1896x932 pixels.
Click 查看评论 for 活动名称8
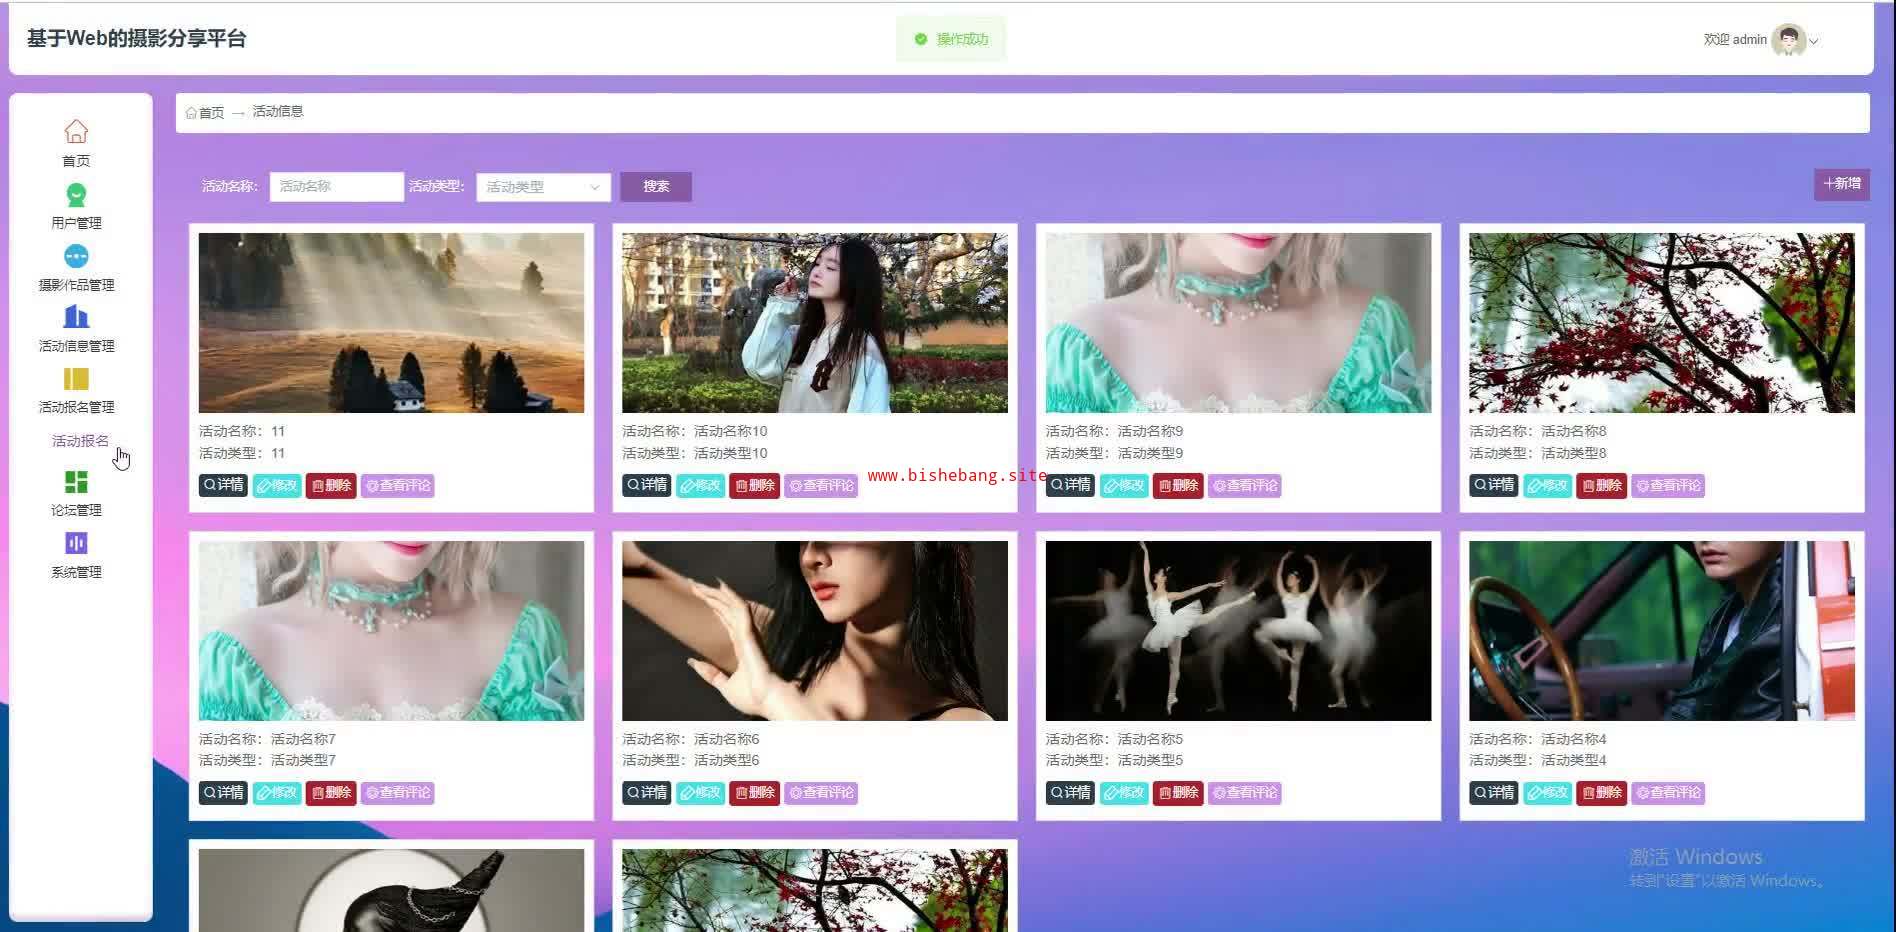pyautogui.click(x=1668, y=486)
